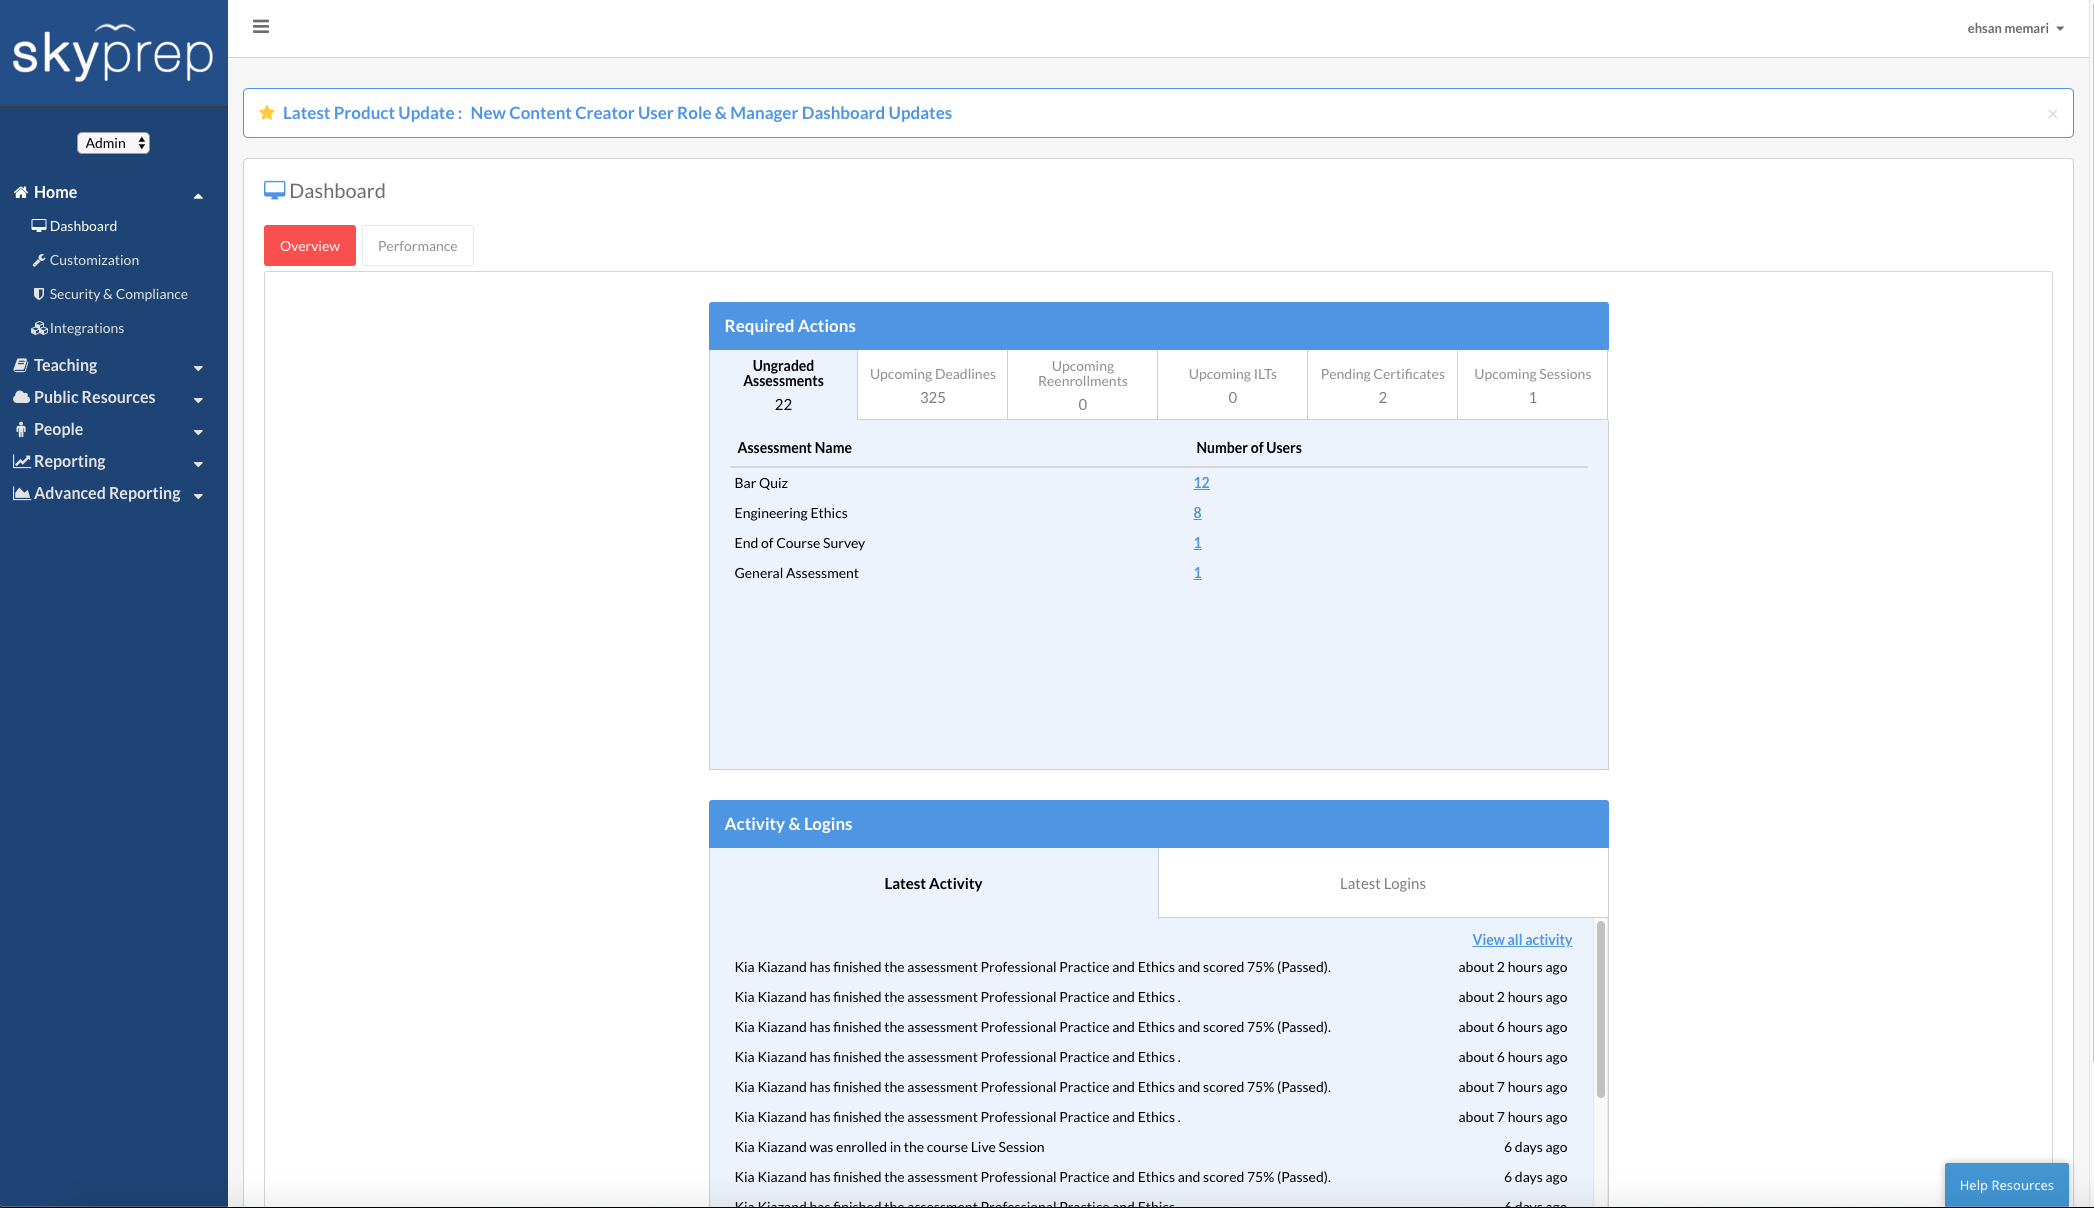Click the Help Resources button
This screenshot has width=2094, height=1208.
[x=2006, y=1184]
